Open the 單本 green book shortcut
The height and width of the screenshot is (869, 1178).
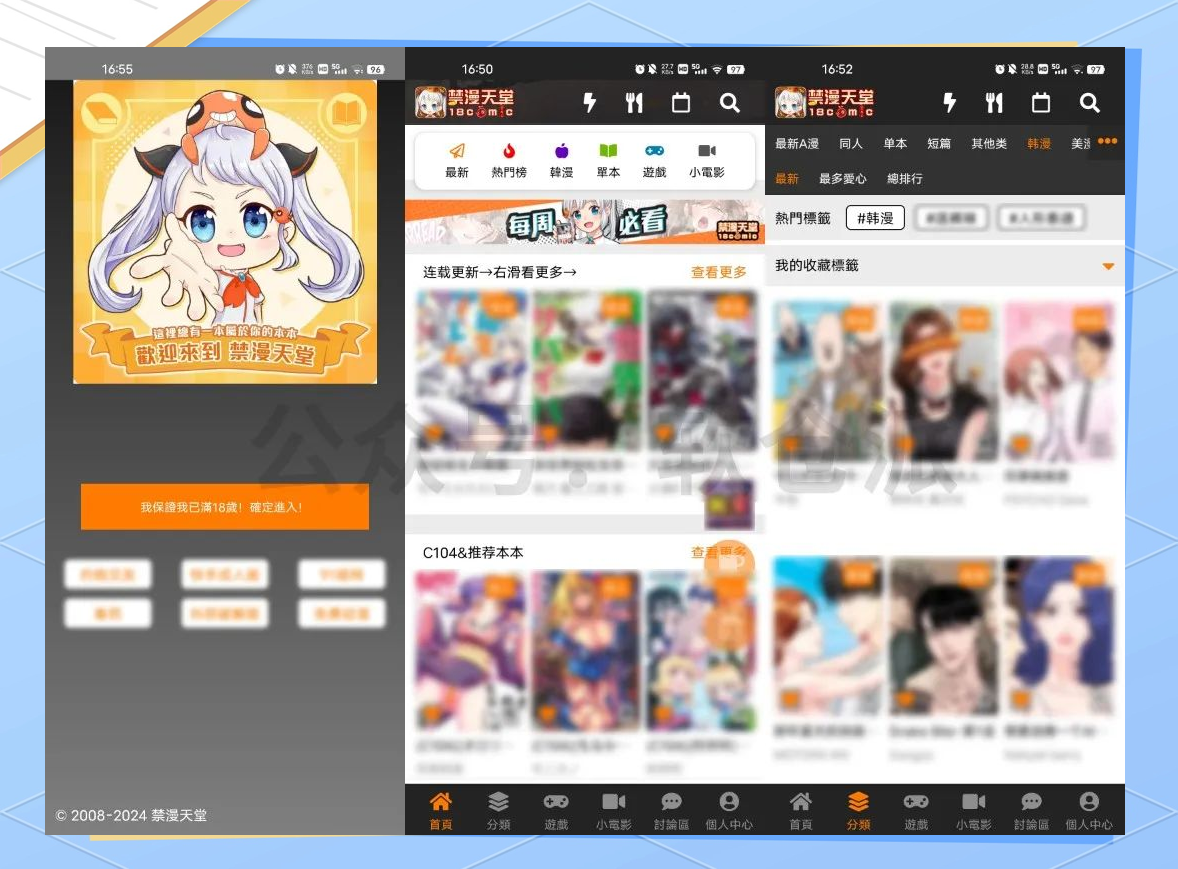pos(608,151)
